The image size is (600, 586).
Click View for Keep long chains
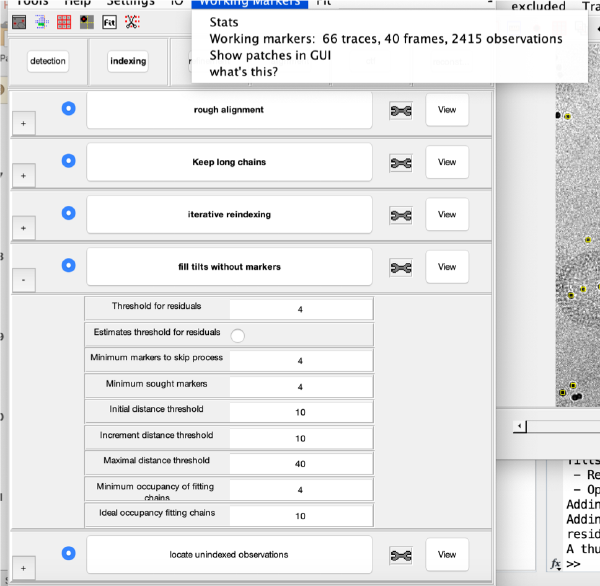coord(447,162)
